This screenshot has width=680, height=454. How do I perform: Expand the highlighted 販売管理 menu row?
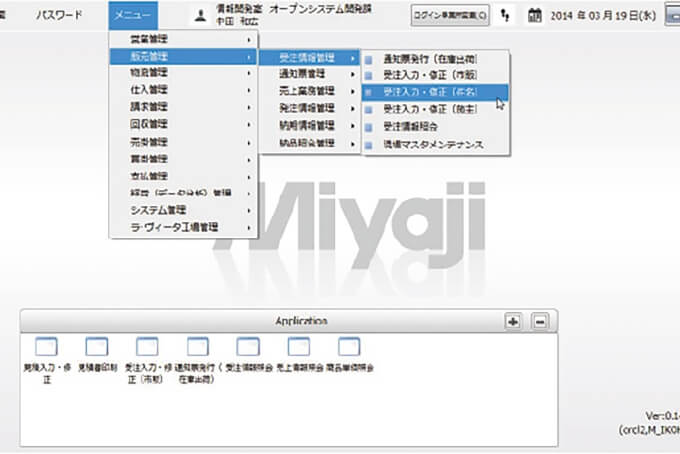click(184, 56)
